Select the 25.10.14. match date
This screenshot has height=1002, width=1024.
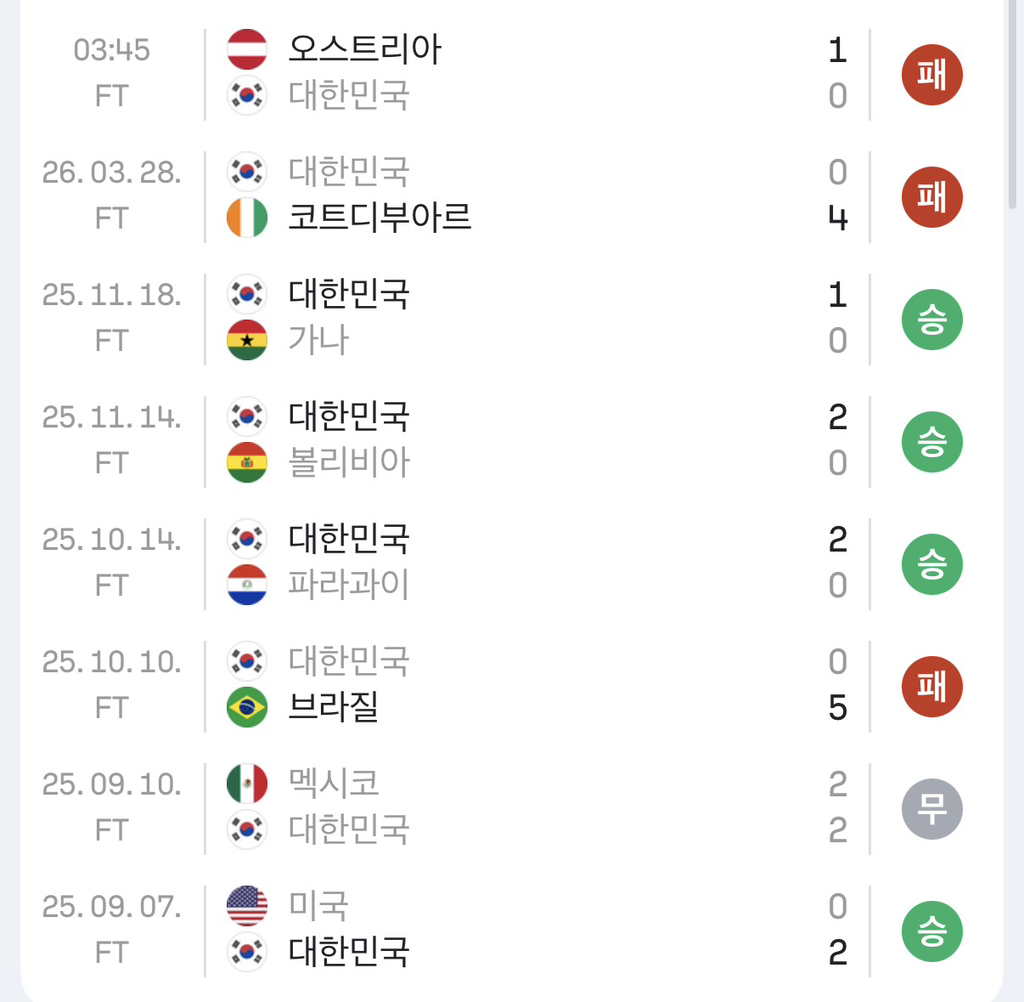tap(112, 540)
